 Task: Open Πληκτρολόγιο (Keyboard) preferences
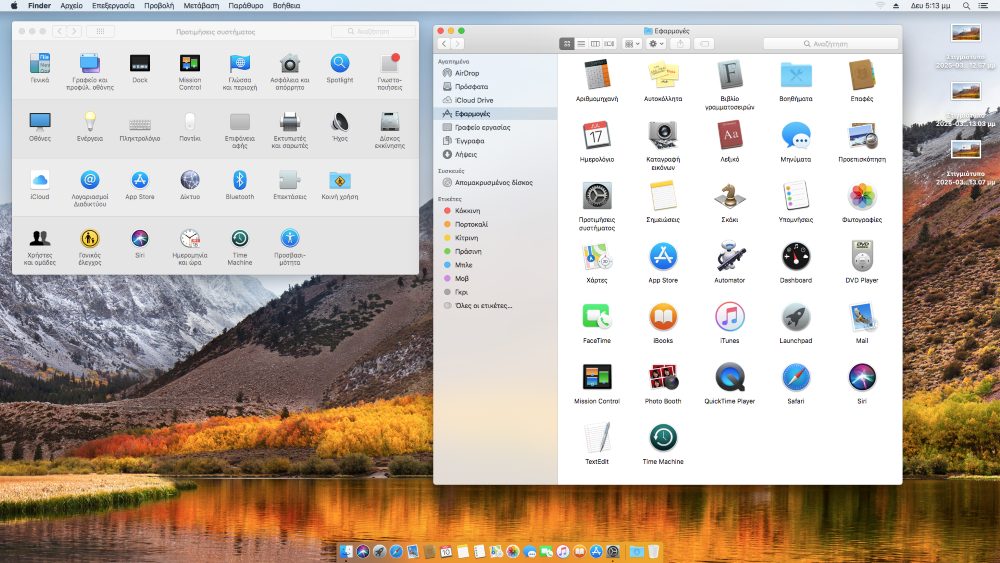coord(140,126)
